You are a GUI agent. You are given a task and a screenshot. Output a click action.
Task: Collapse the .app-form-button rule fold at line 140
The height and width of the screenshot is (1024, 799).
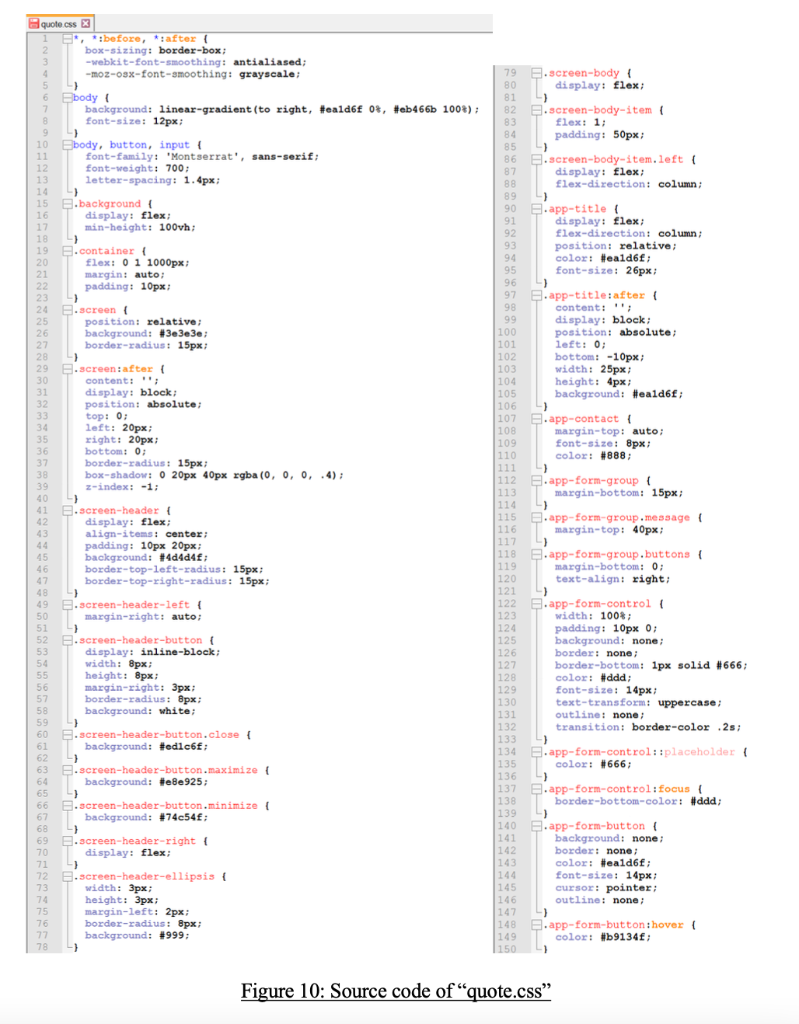536,826
